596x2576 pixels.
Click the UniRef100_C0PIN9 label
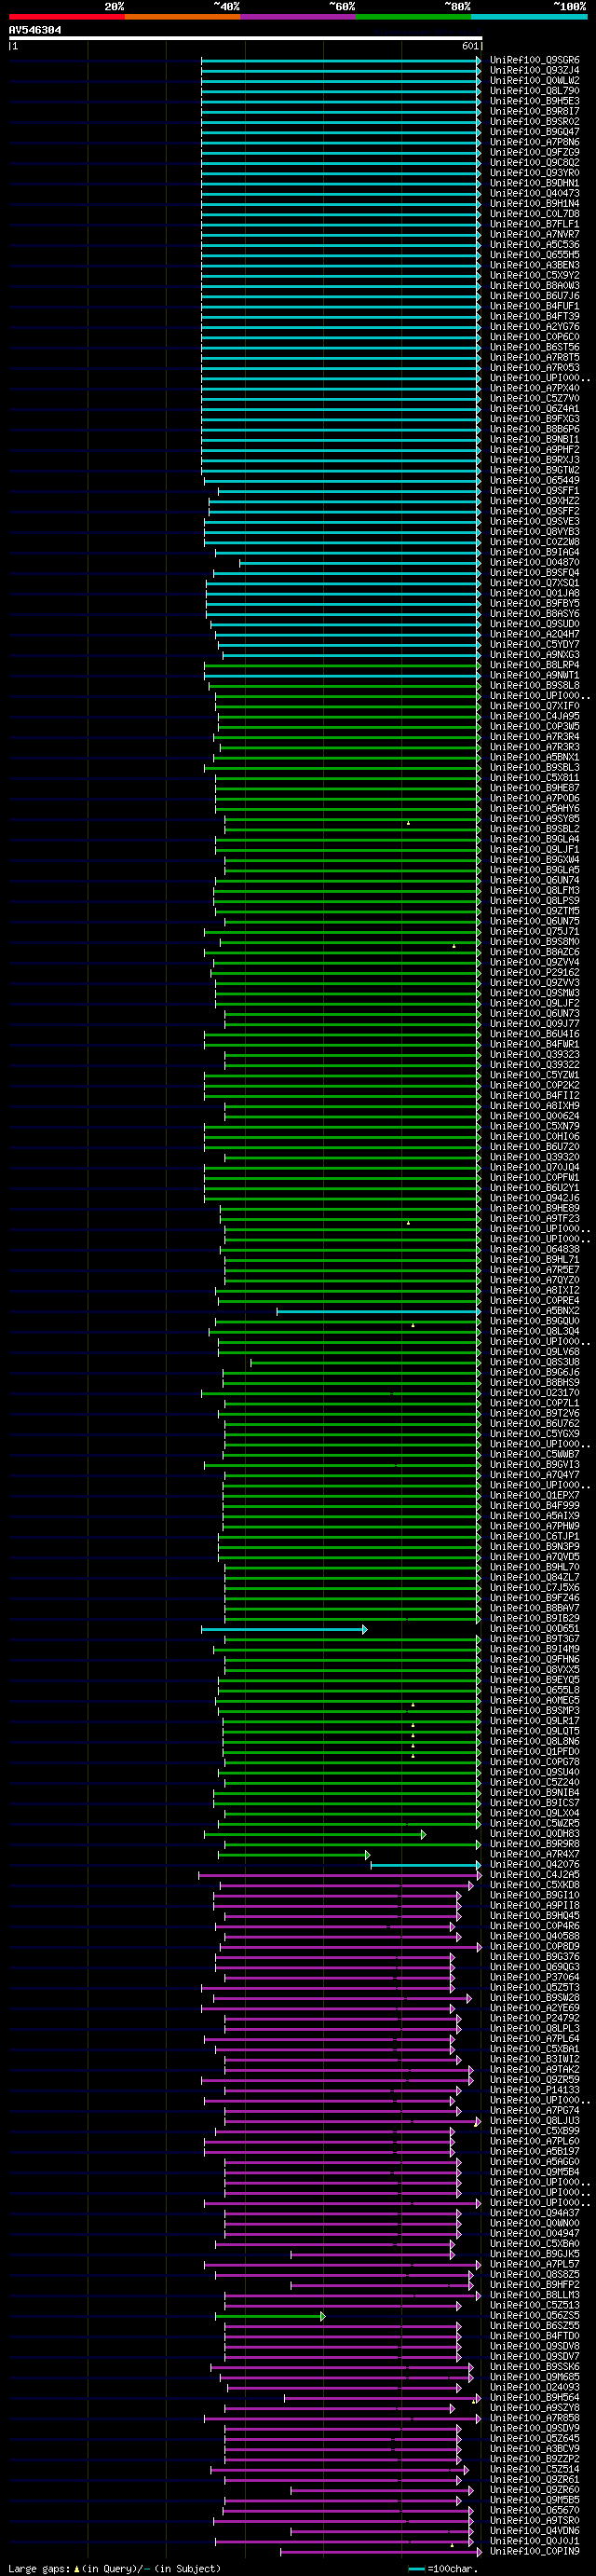[534, 2553]
